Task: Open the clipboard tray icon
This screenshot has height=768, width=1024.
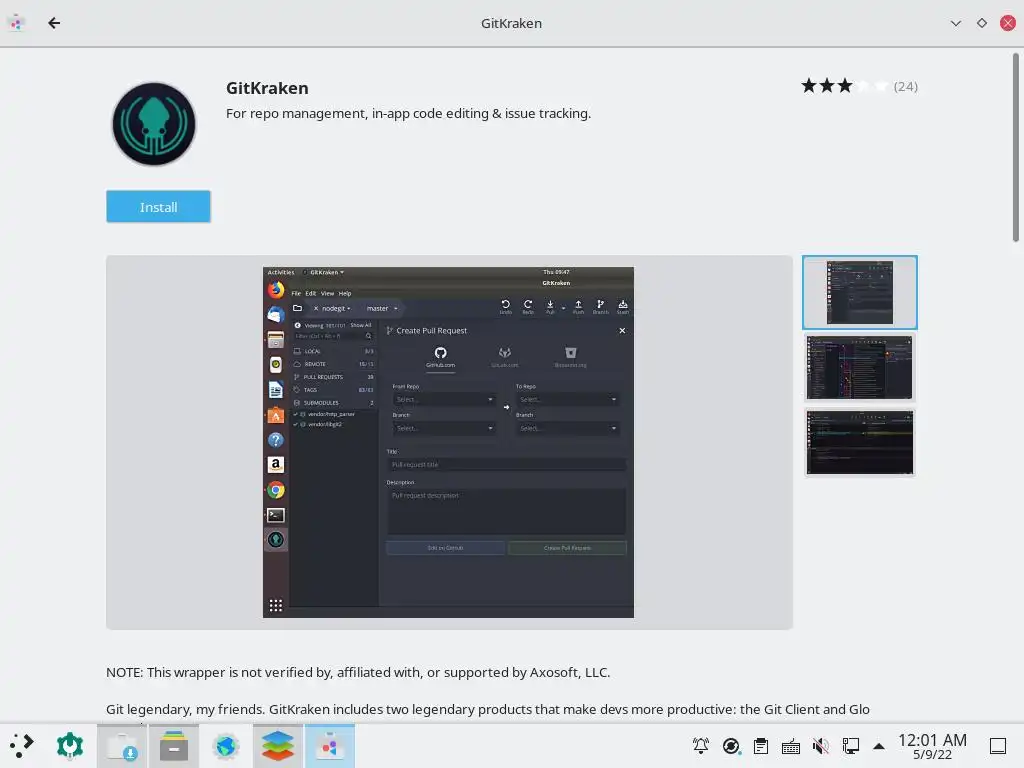Action: pyautogui.click(x=761, y=746)
